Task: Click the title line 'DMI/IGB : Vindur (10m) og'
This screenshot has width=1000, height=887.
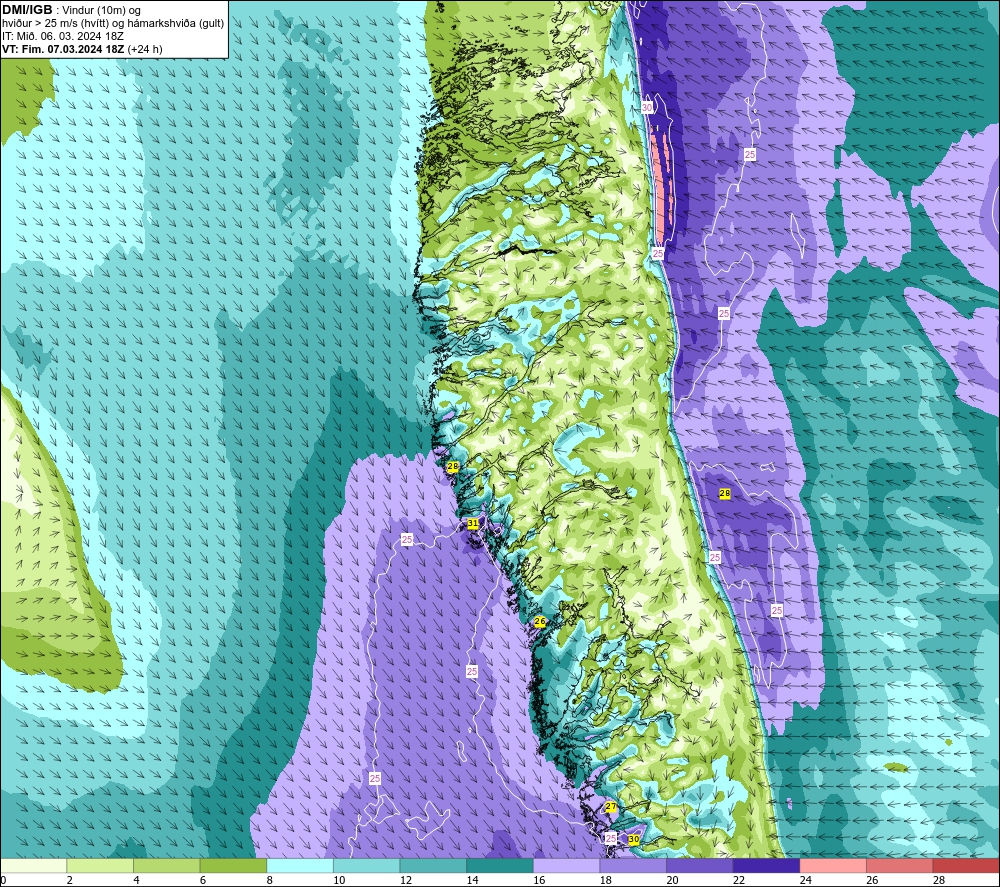Action: [71, 10]
